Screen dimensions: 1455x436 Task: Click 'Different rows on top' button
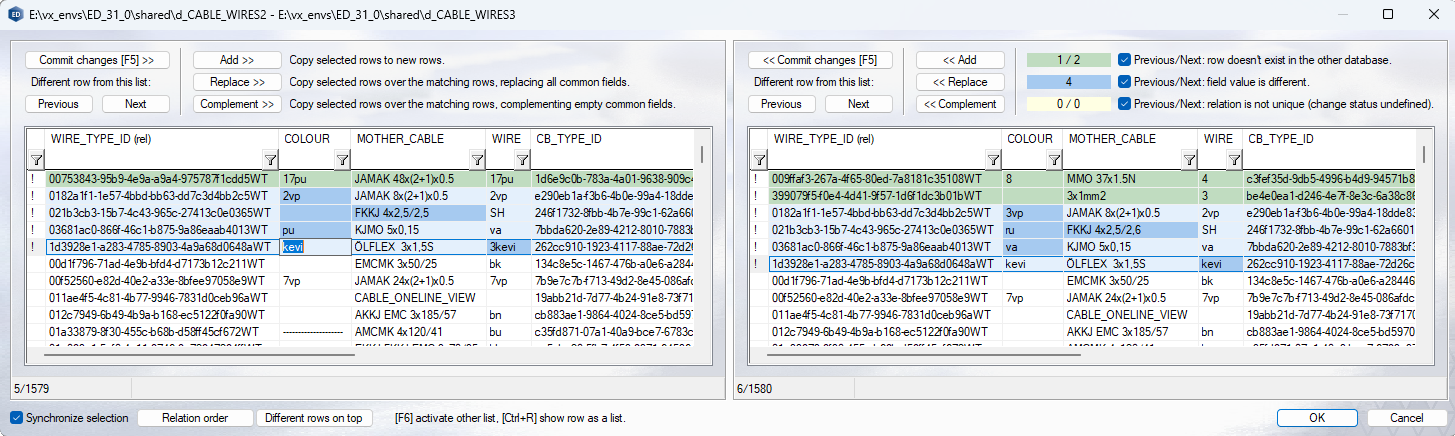coord(314,418)
